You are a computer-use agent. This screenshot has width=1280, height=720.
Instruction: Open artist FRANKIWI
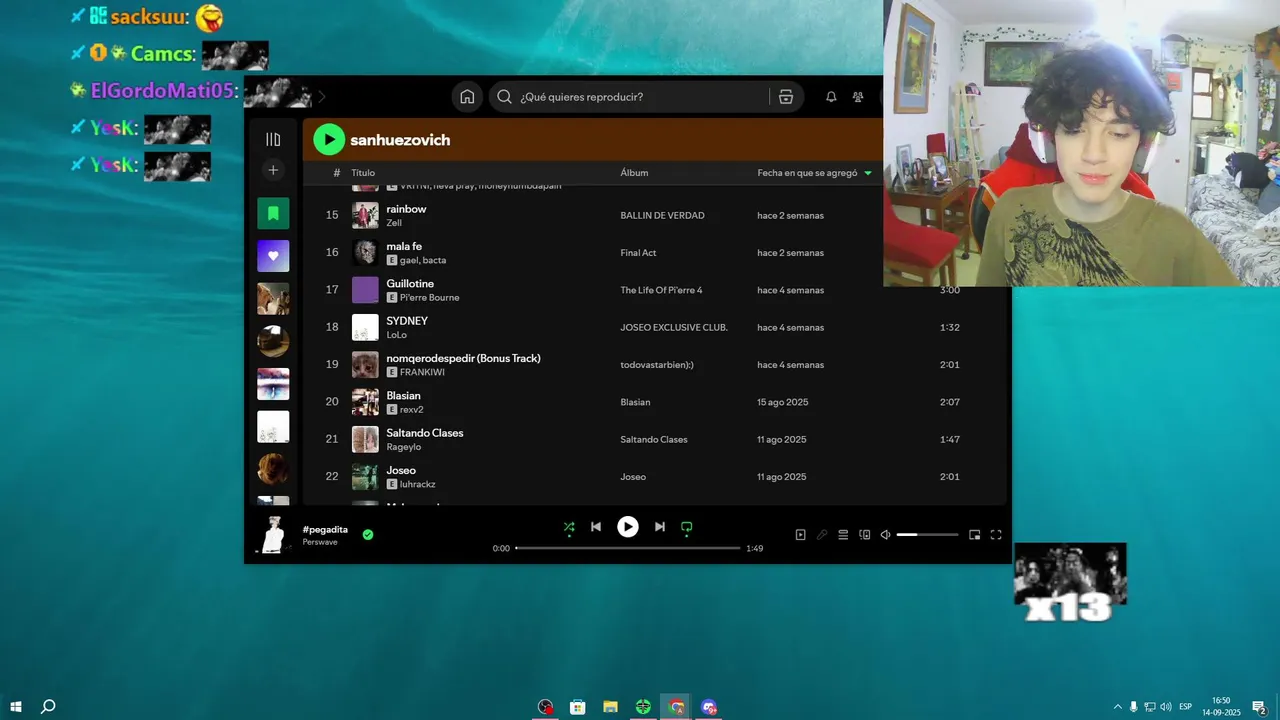[x=422, y=372]
